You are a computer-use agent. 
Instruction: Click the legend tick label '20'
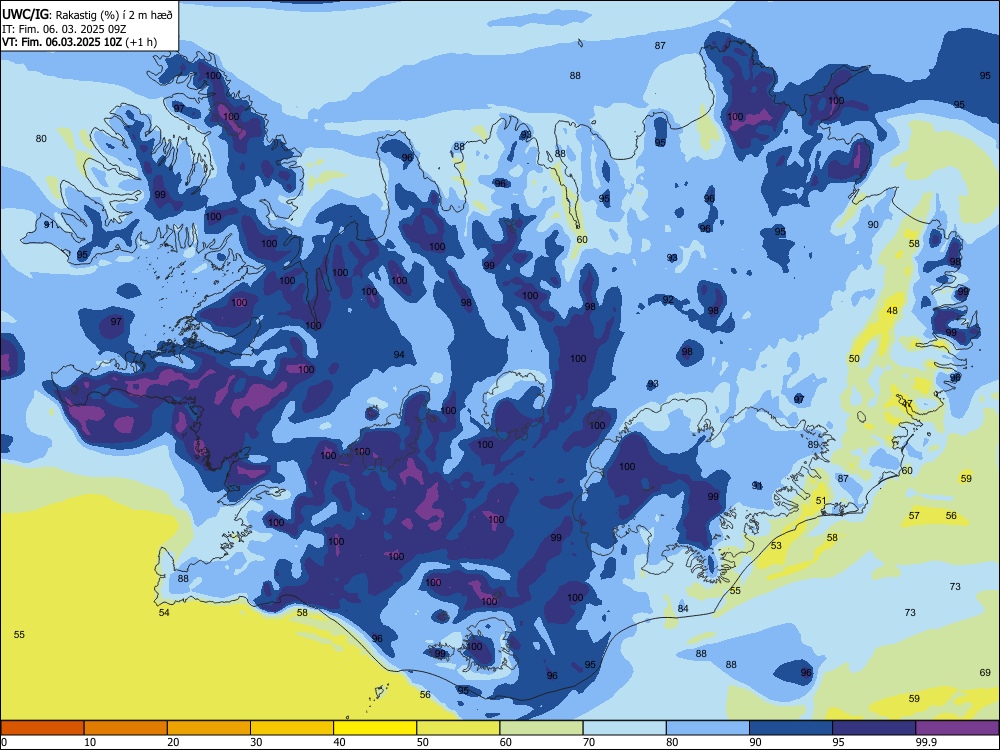click(173, 742)
